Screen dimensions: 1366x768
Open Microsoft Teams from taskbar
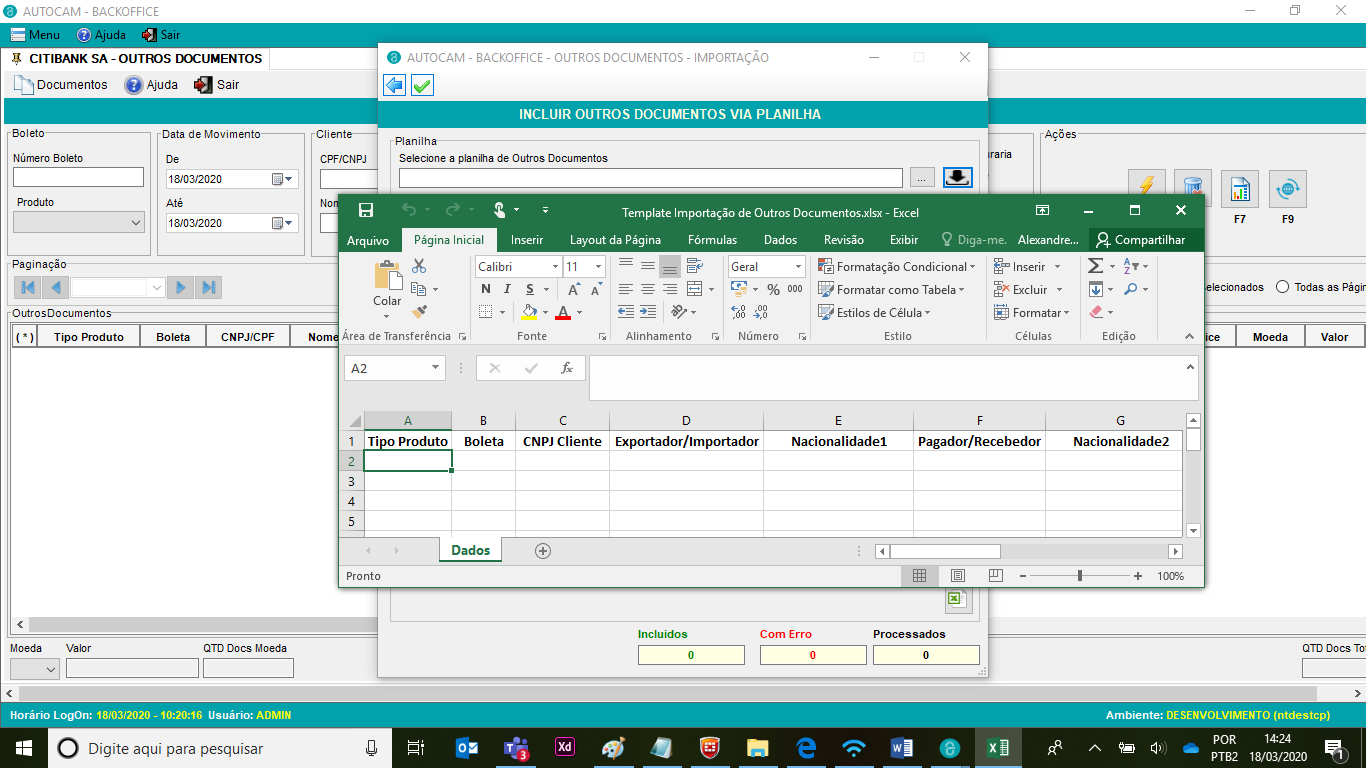pyautogui.click(x=516, y=748)
